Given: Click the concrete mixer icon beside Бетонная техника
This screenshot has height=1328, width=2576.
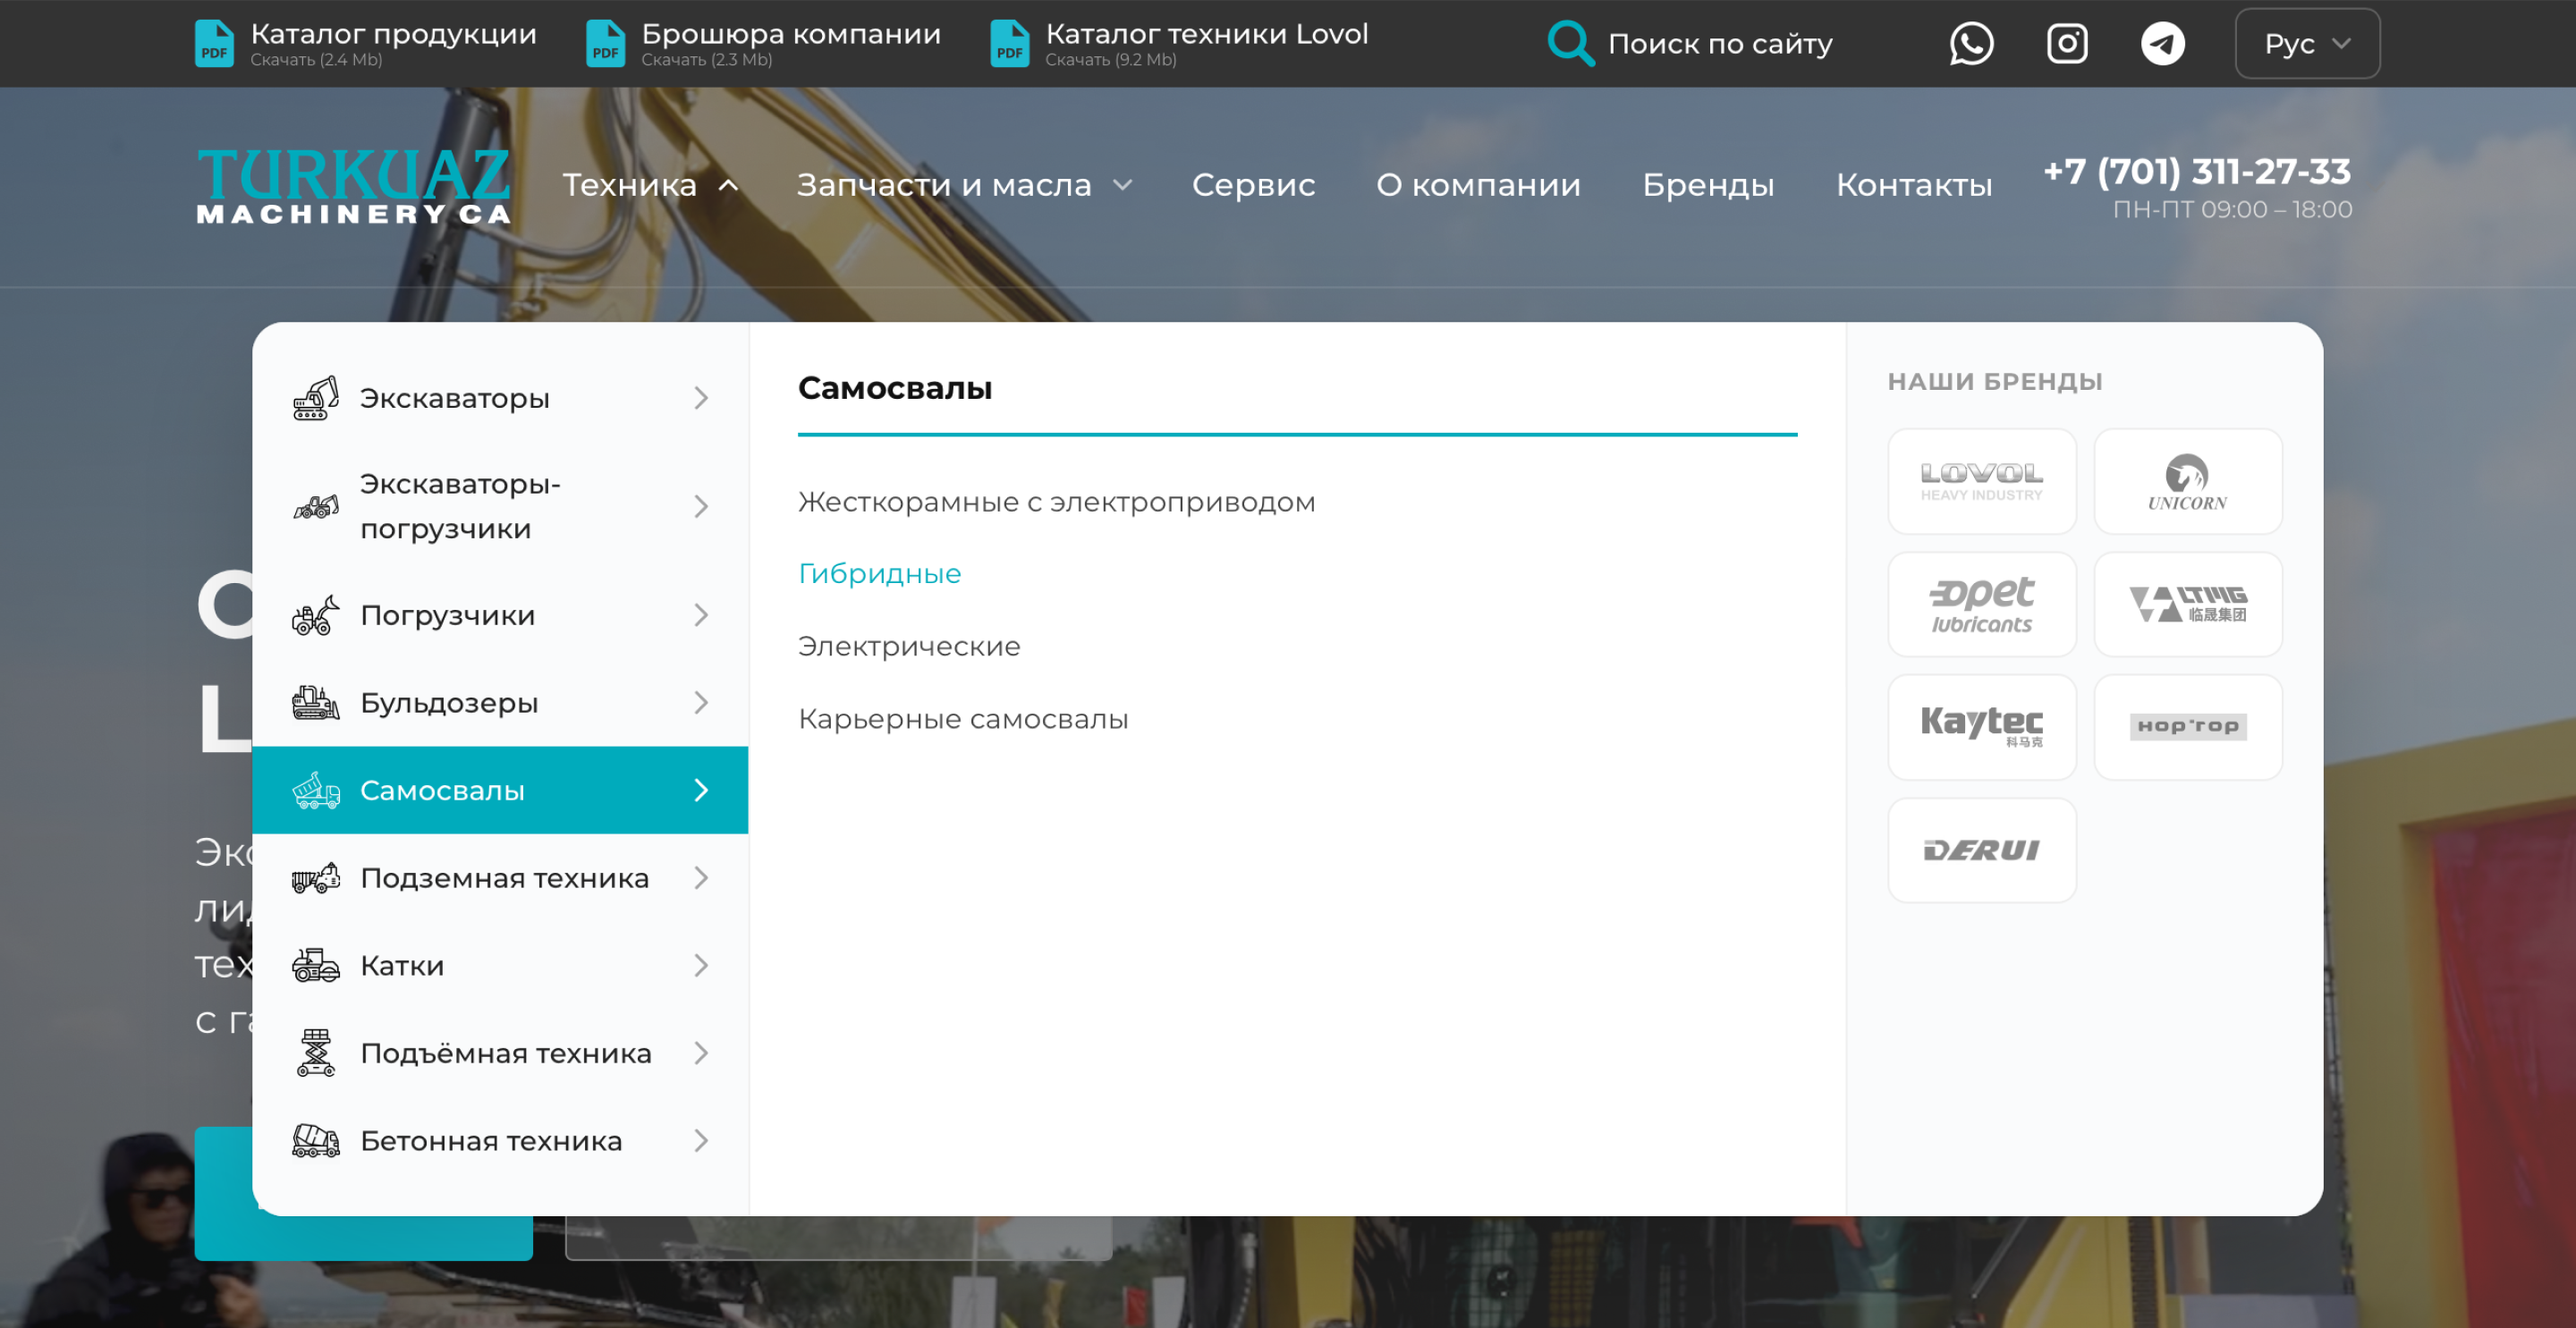Looking at the screenshot, I should click(316, 1141).
